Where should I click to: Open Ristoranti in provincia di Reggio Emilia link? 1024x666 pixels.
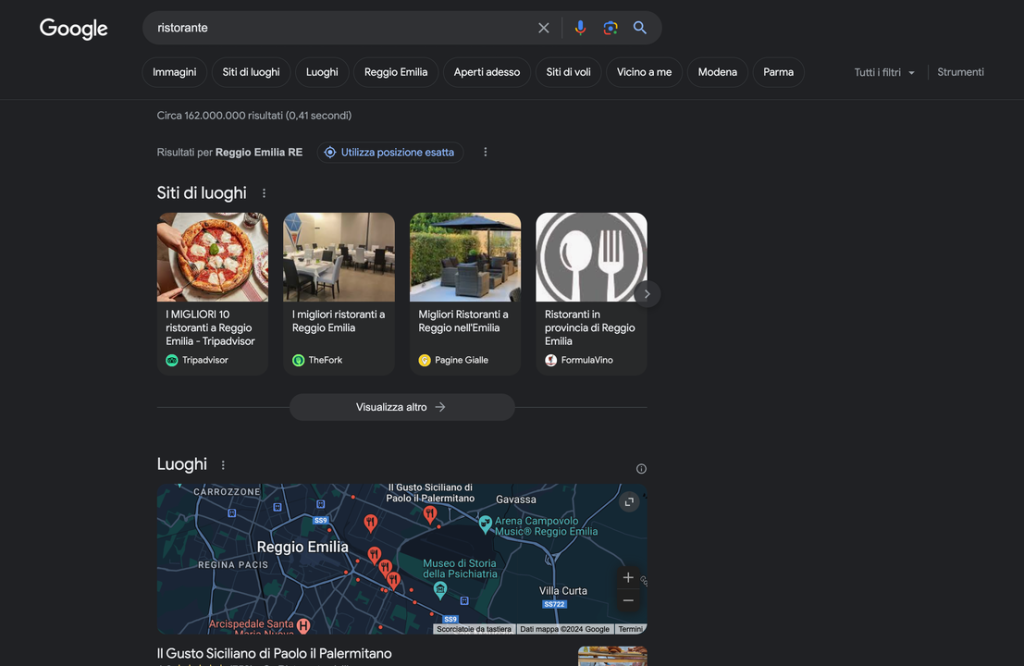click(590, 328)
